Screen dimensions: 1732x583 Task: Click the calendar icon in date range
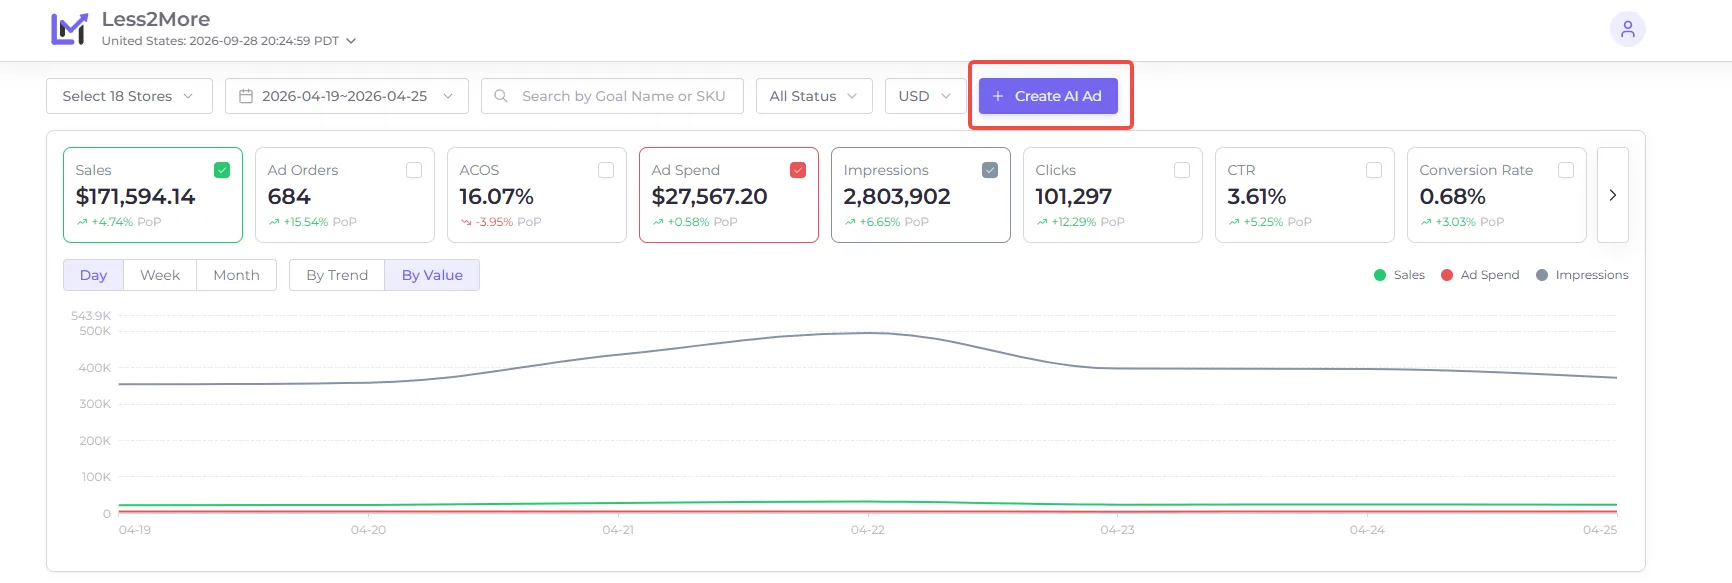tap(245, 96)
